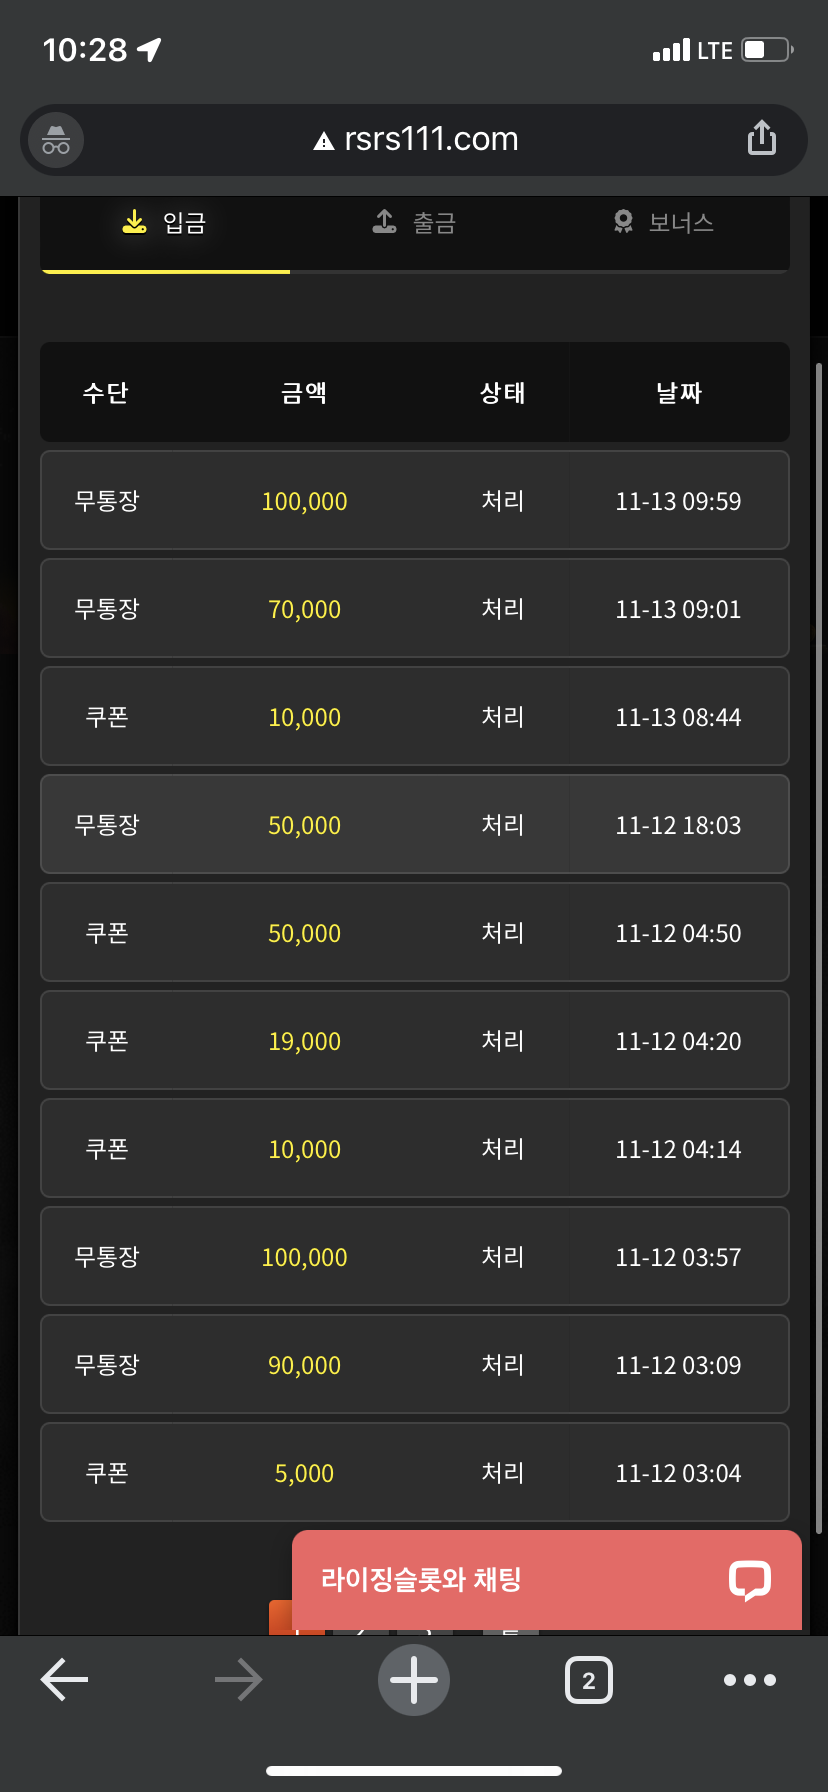Click the chat bubble icon on red banner
828x1792 pixels.
(x=750, y=1580)
